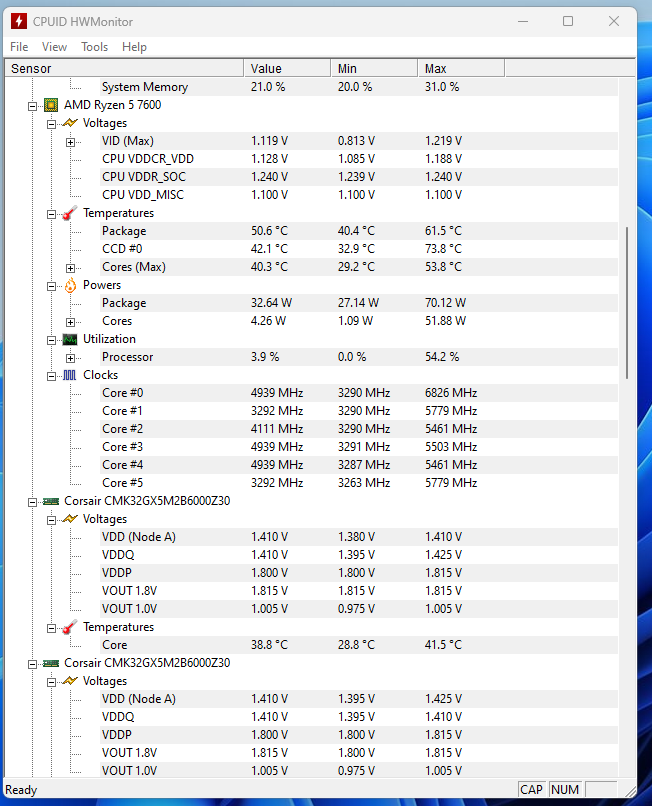
Task: Click the thermometer icon for CPU Temperatures
Action: click(69, 213)
